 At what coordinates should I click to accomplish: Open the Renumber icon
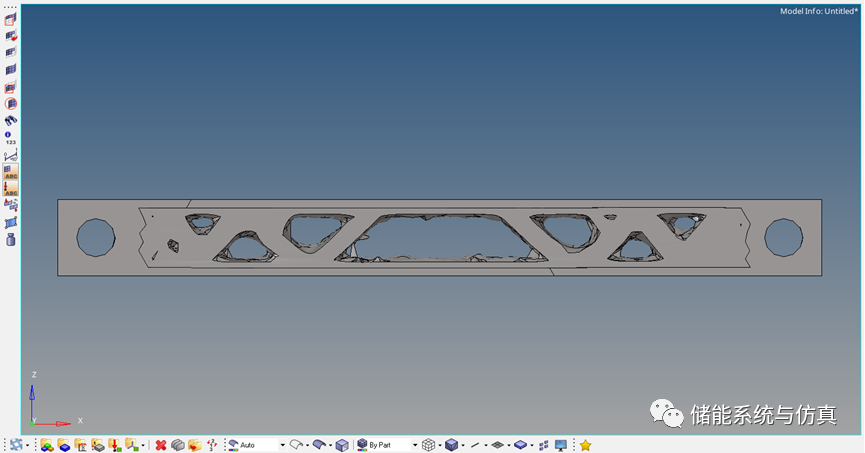[211, 445]
